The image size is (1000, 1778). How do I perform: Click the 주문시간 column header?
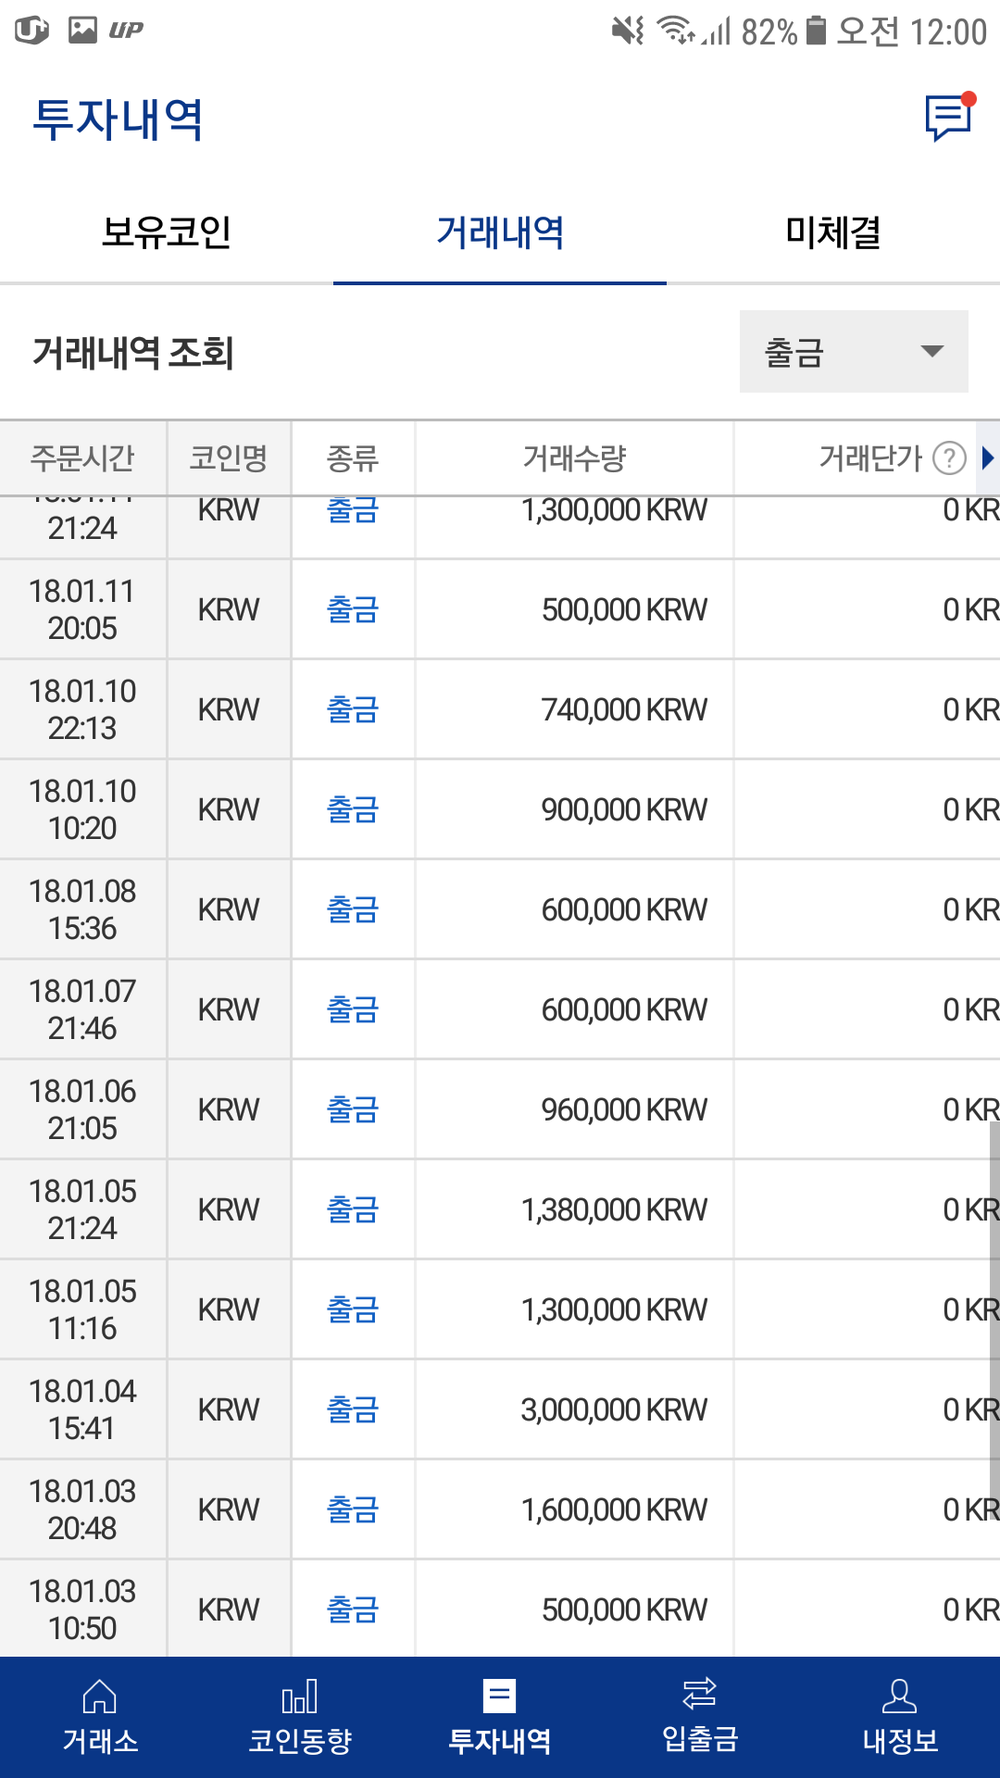click(82, 458)
